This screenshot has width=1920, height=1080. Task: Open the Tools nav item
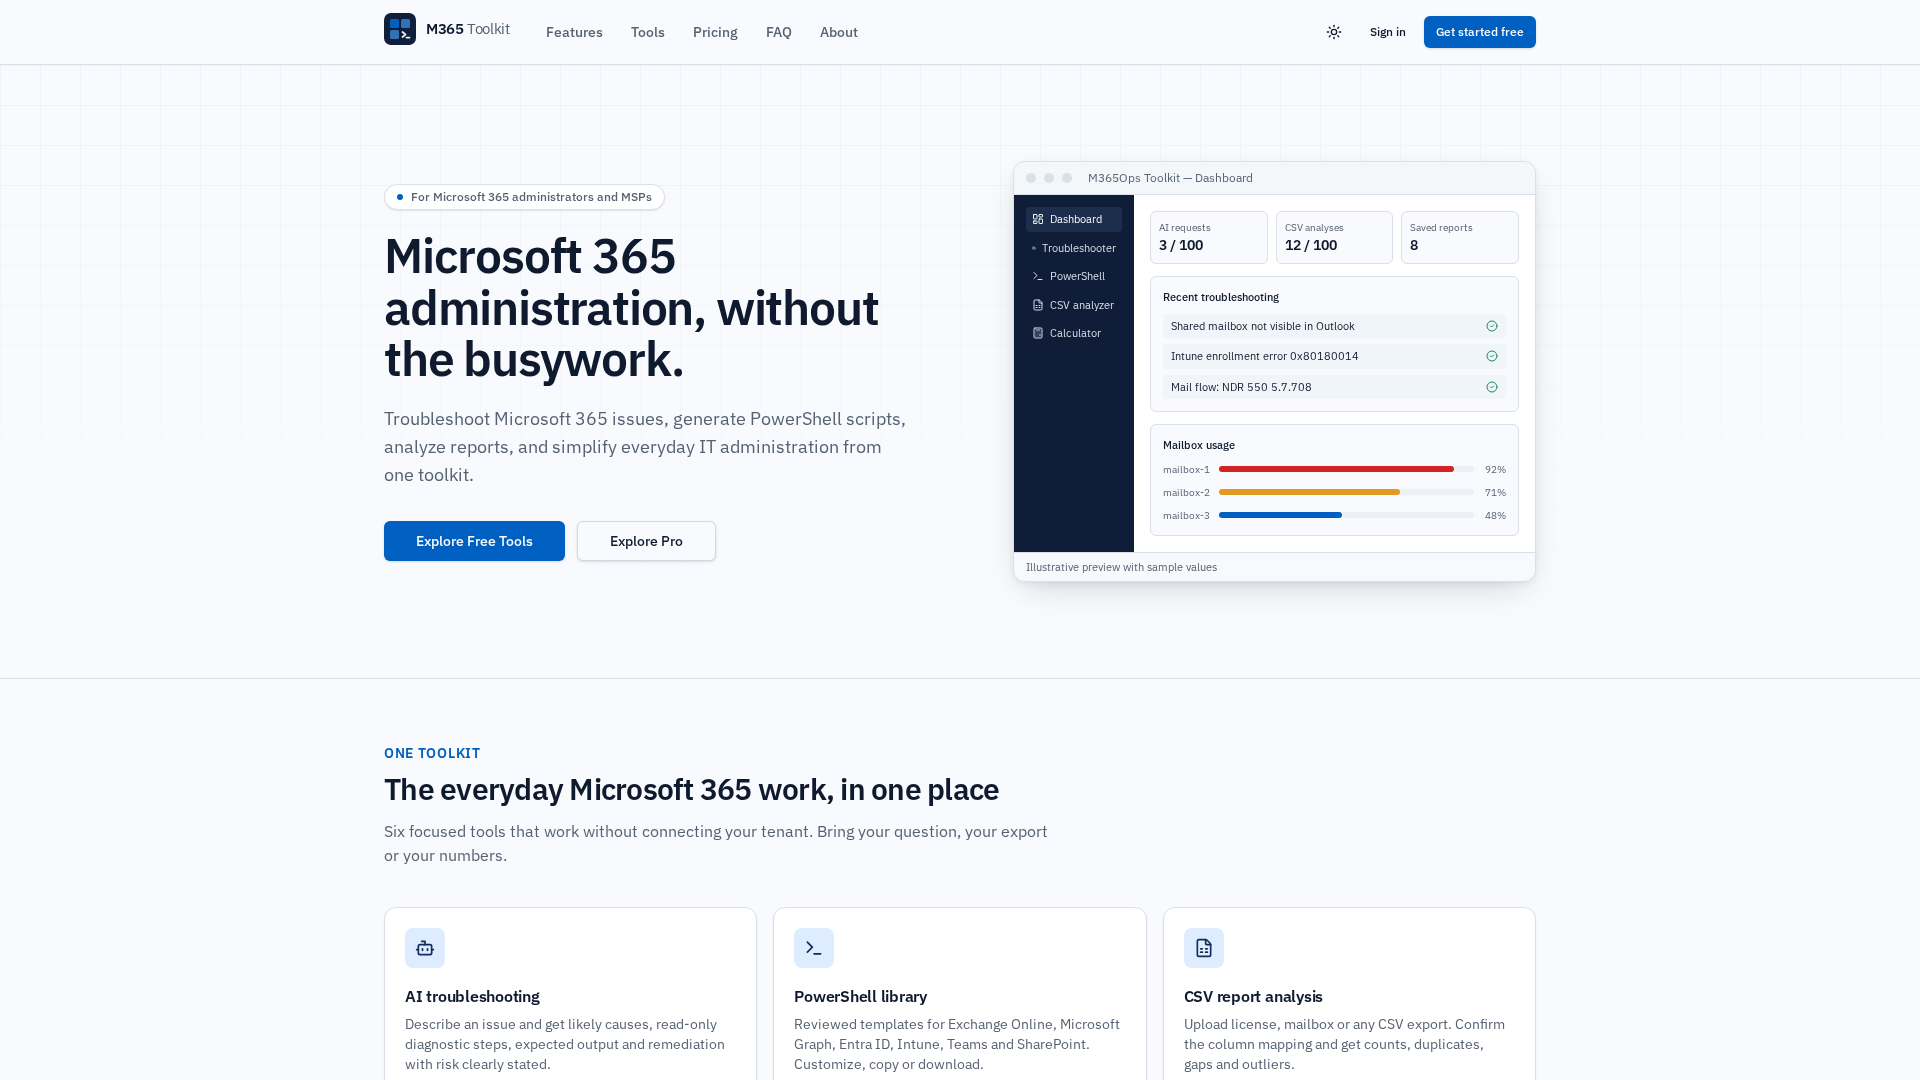coord(648,32)
